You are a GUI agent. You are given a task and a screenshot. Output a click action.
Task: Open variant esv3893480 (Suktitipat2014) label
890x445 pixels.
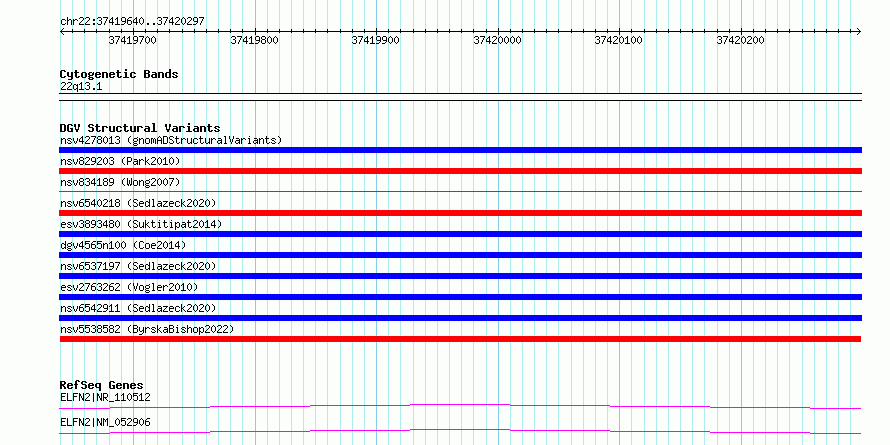click(141, 224)
